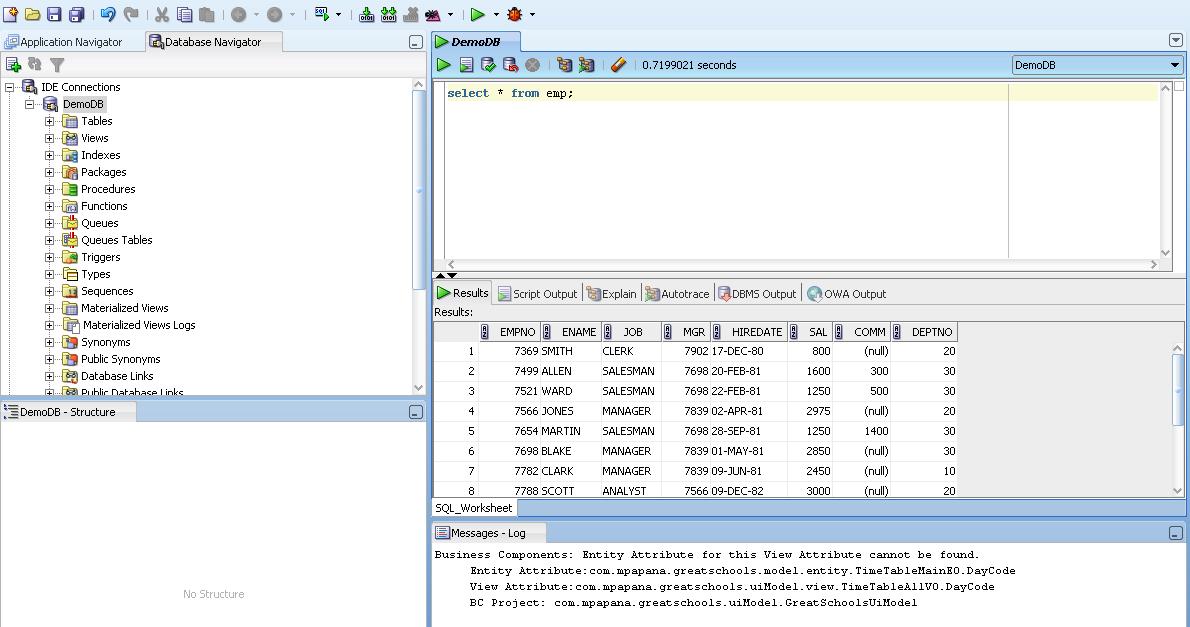The image size is (1190, 627).
Task: Sort by the ENAME column header
Action: (x=569, y=332)
